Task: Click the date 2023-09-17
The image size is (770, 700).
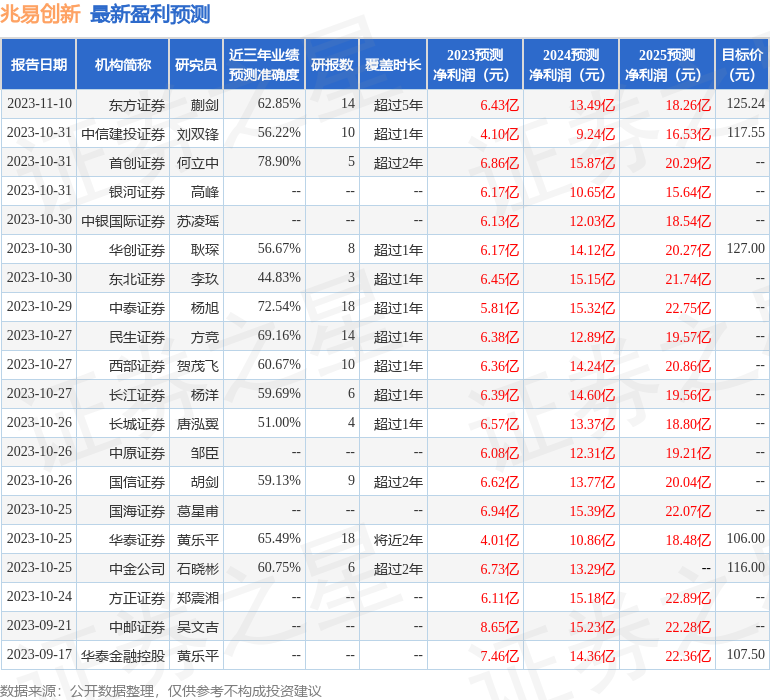Action: (39, 654)
